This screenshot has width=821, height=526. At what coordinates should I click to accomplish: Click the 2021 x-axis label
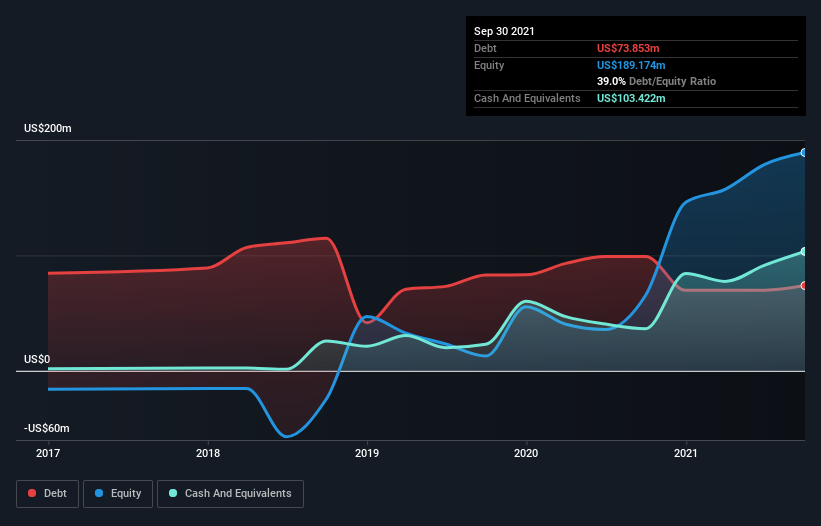click(686, 453)
